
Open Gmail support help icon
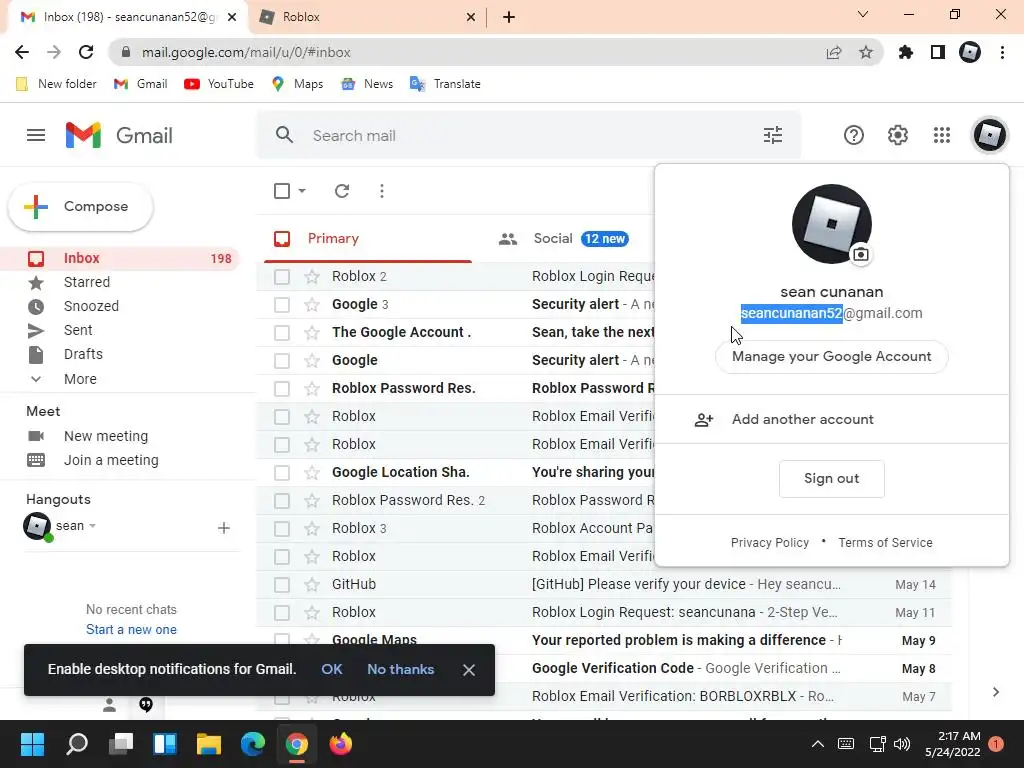[x=854, y=135]
